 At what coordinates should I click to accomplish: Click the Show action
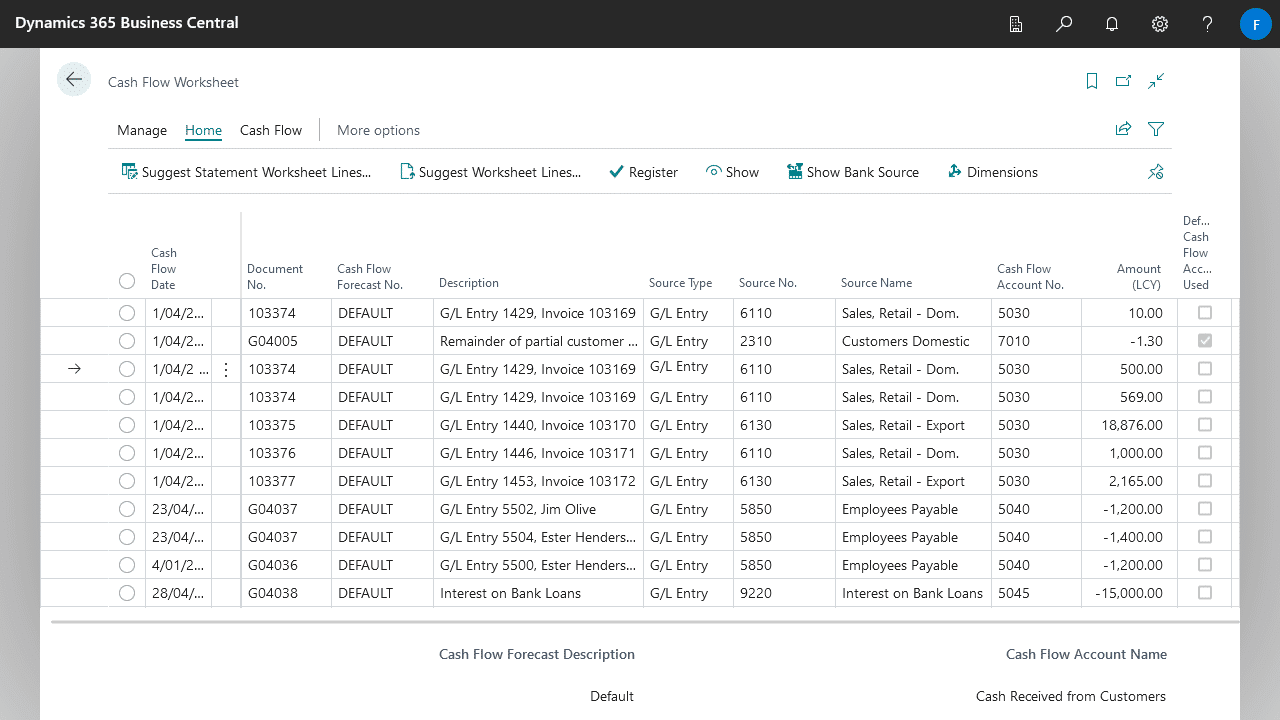pos(732,172)
